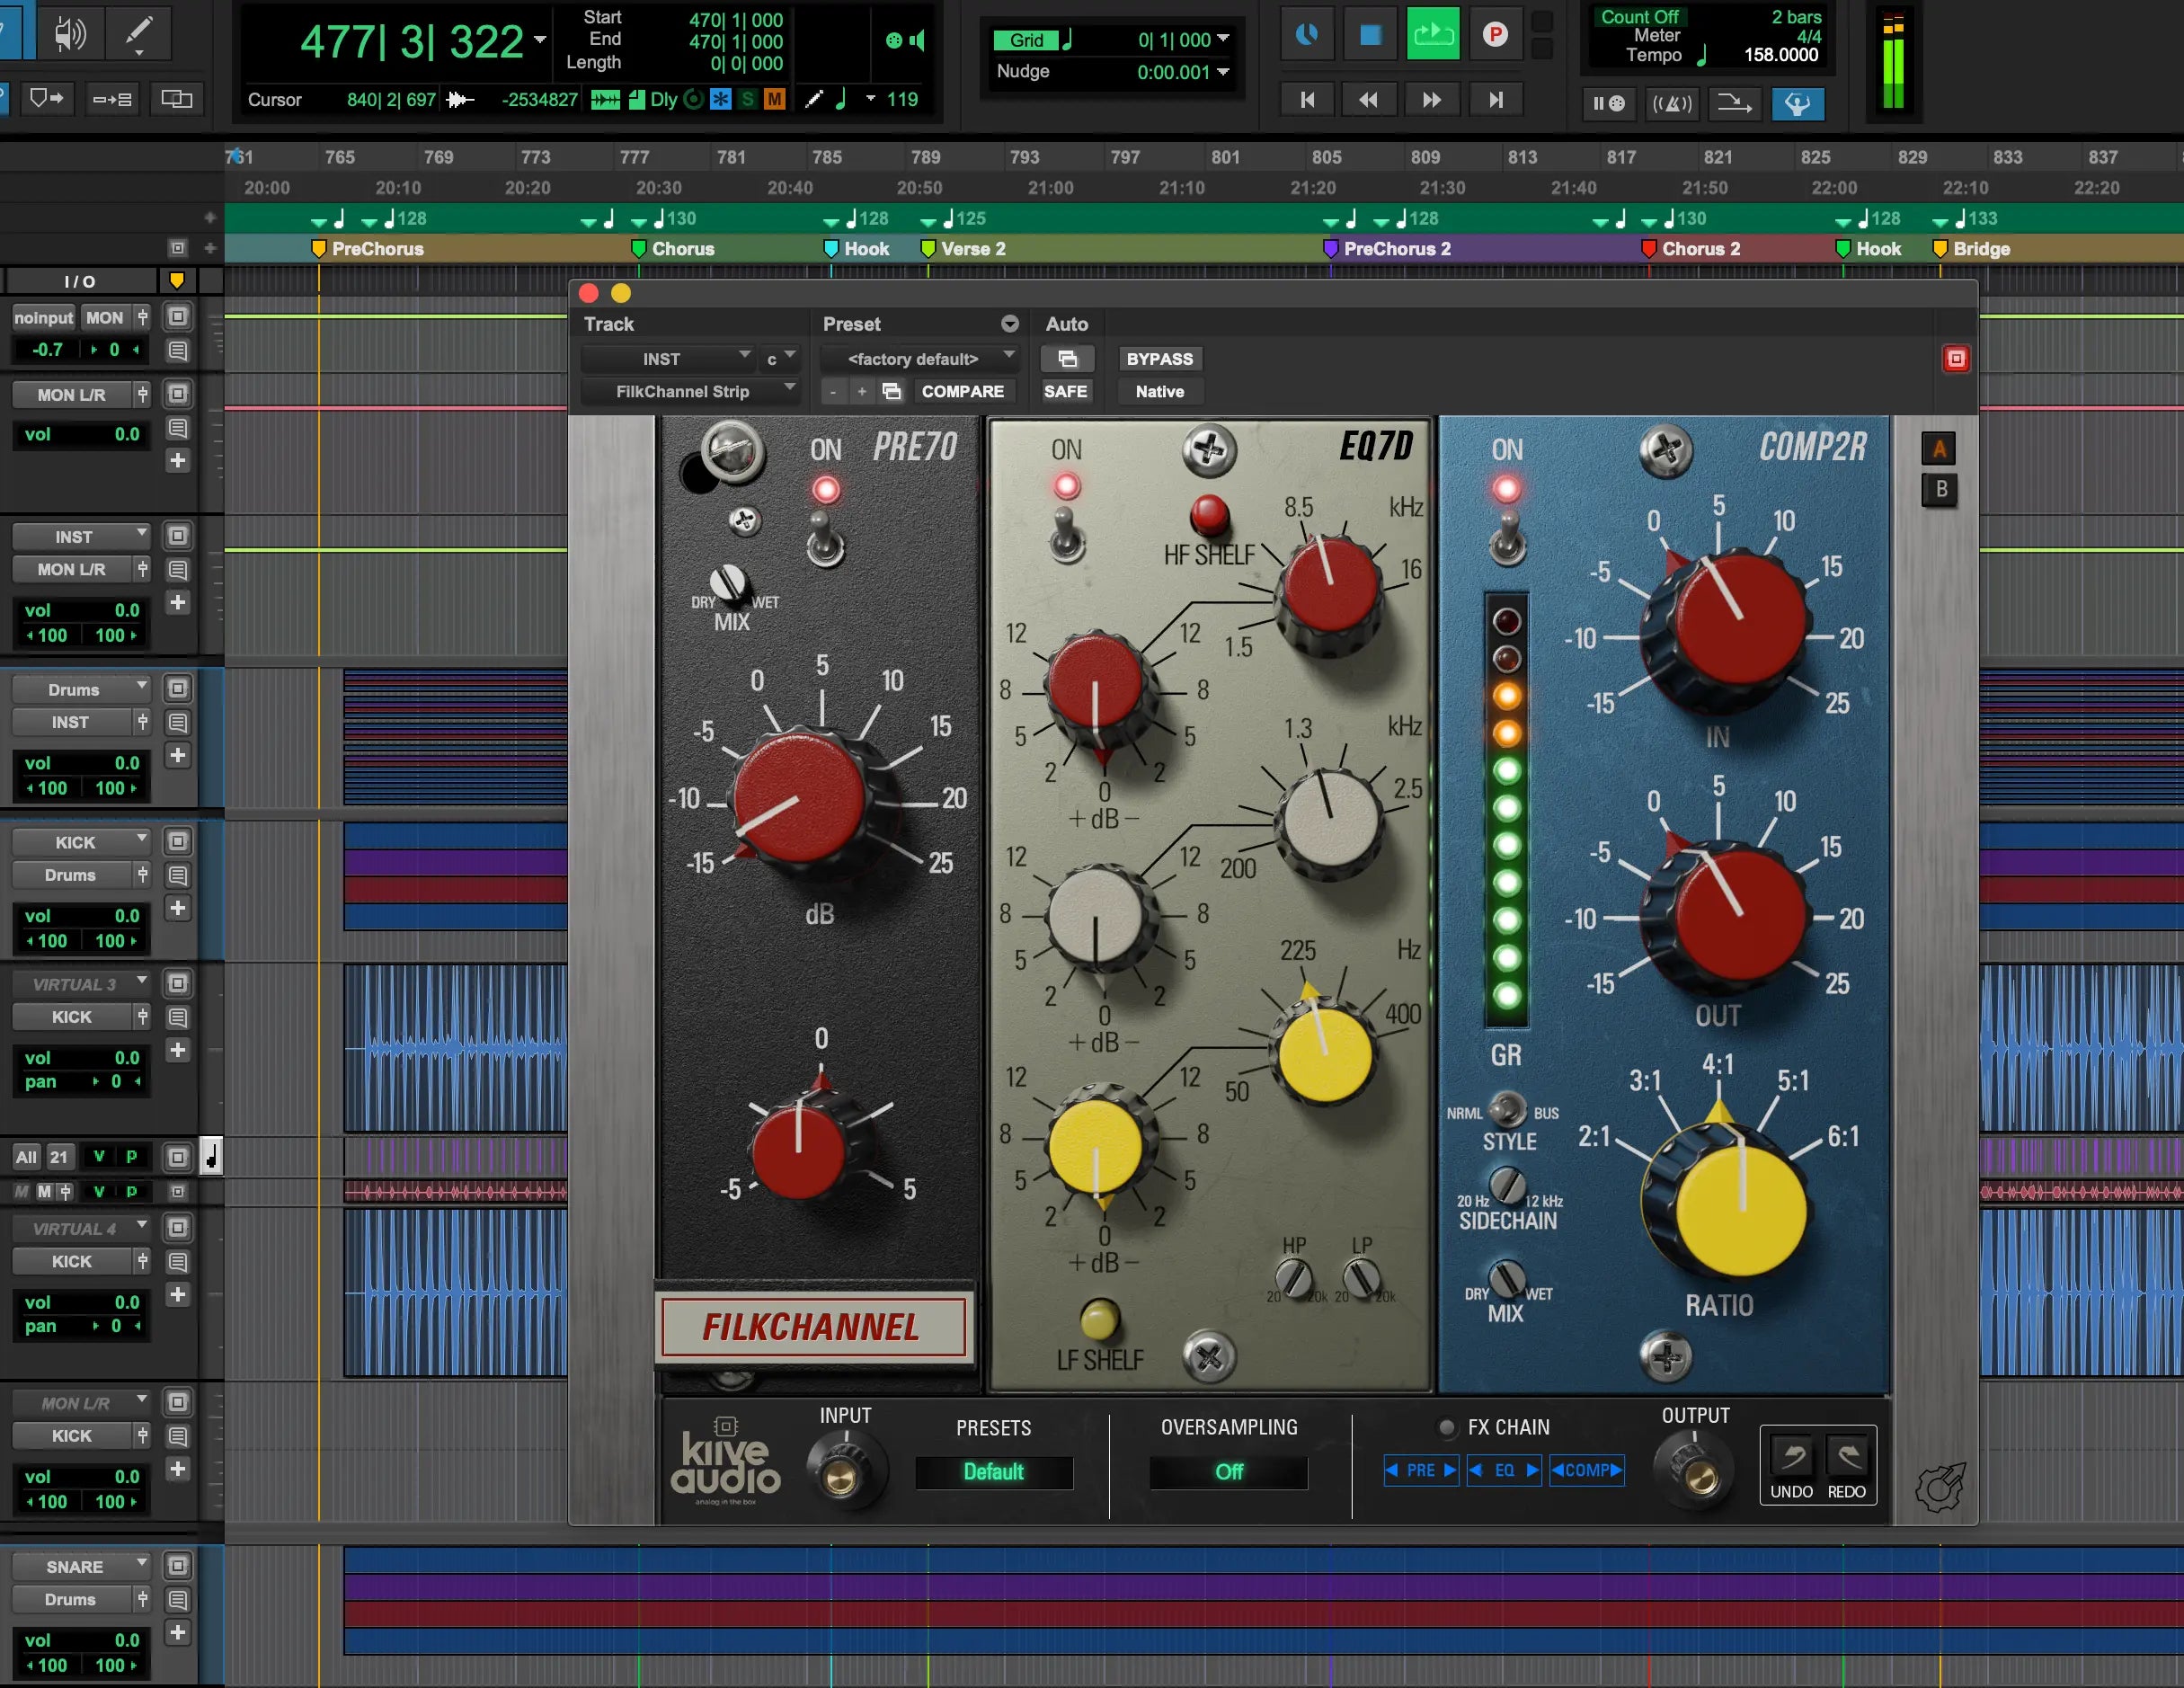Click the COMP2R yellow RATIO knob
Viewport: 2184px width, 1688px height.
[x=1742, y=1210]
